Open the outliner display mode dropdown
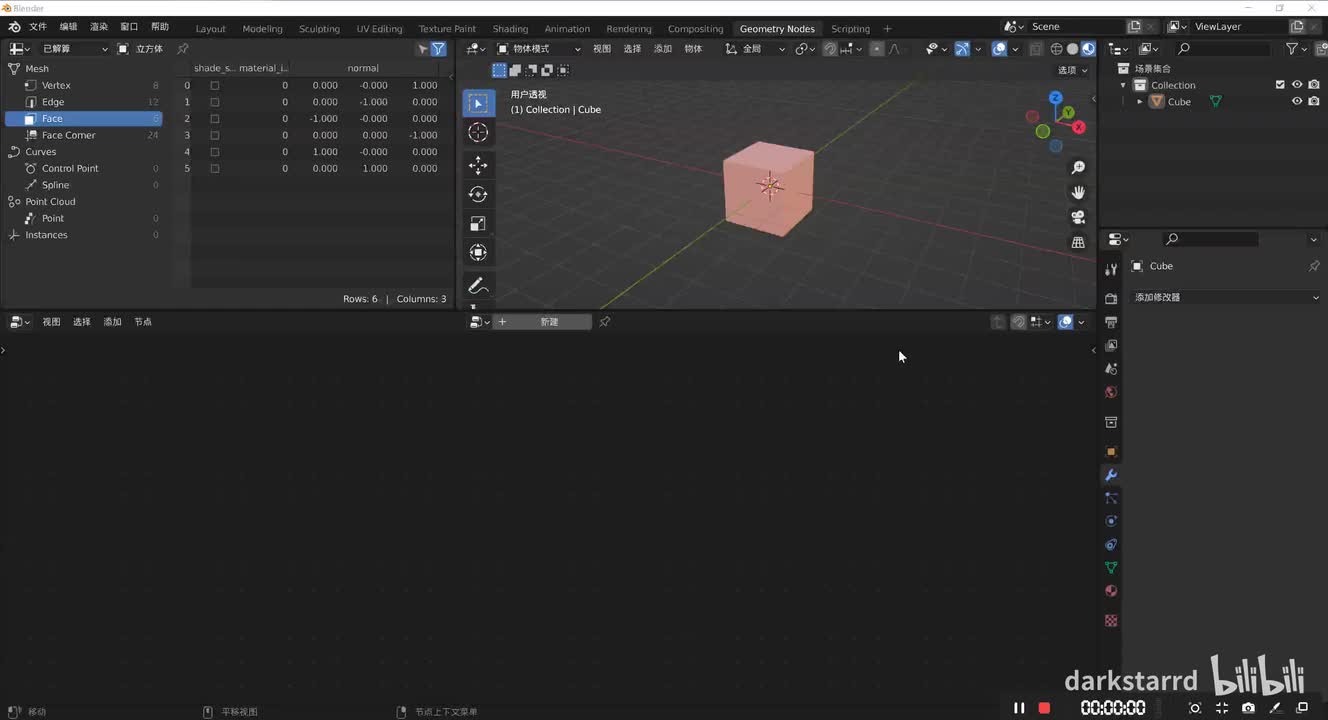 [1151, 48]
